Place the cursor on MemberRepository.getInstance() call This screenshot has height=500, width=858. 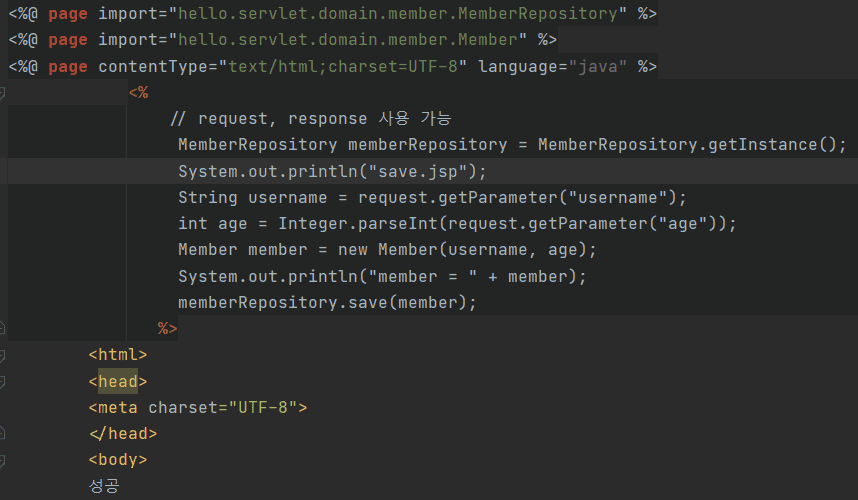[x=687, y=145]
